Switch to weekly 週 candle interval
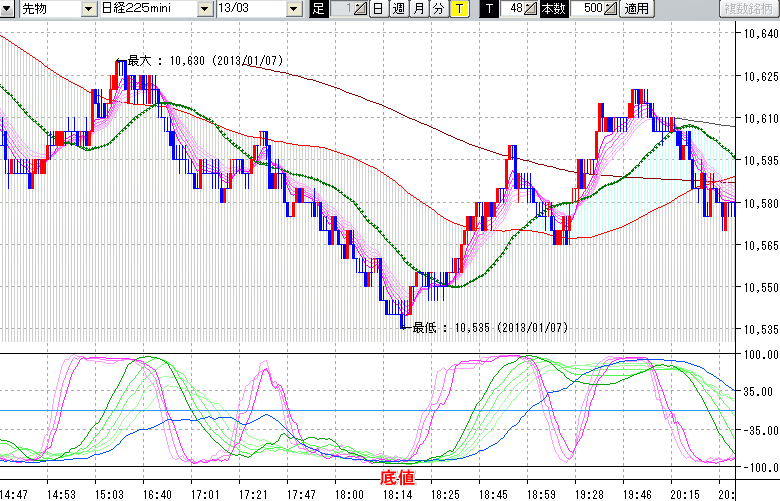 pos(398,9)
